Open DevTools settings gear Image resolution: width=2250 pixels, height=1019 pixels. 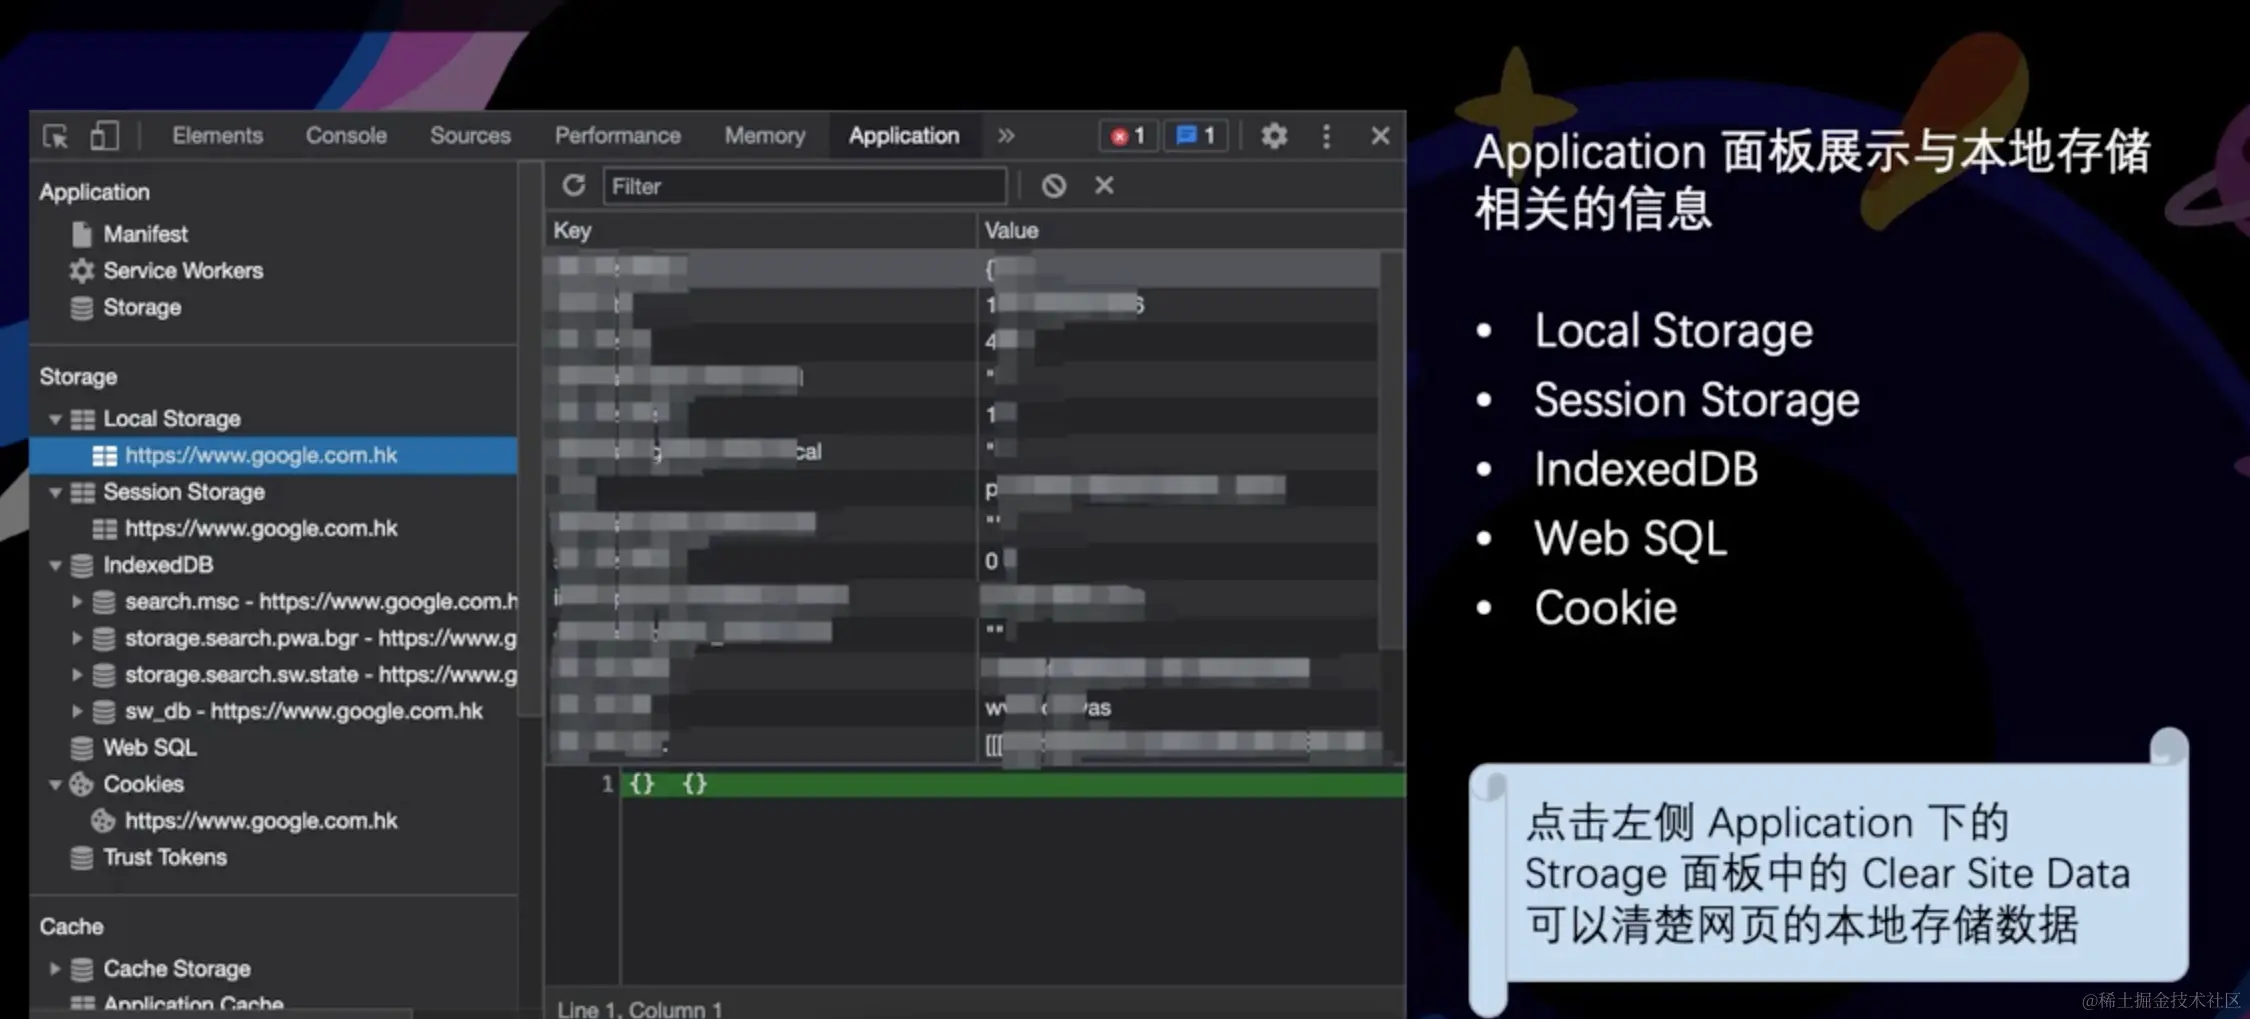pyautogui.click(x=1273, y=136)
